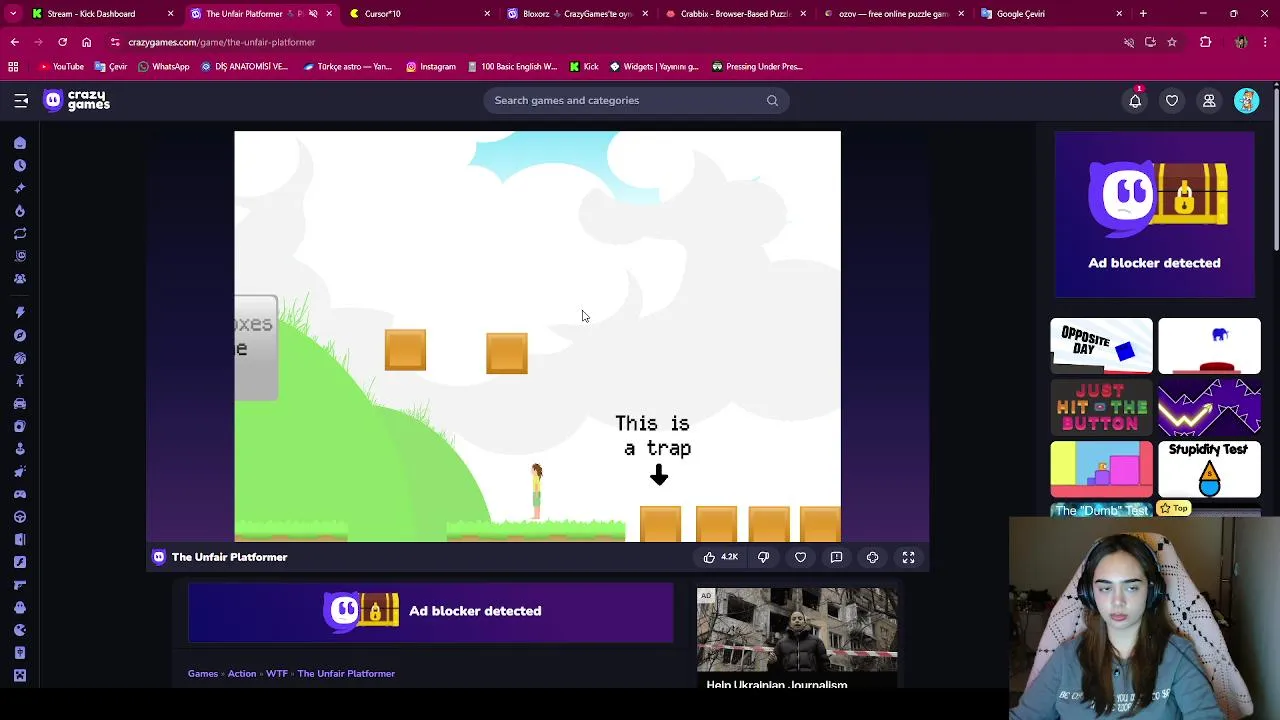Image resolution: width=1280 pixels, height=720 pixels.
Task: Open Opposite Day game thumbnail
Action: tap(1101, 346)
